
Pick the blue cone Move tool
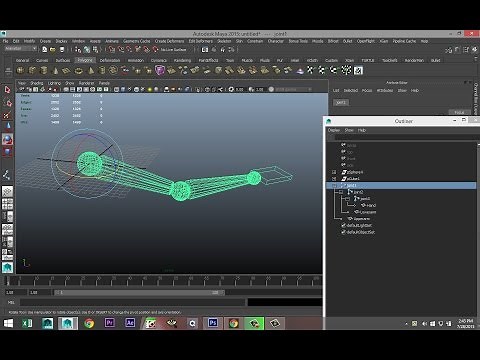(x=7, y=126)
